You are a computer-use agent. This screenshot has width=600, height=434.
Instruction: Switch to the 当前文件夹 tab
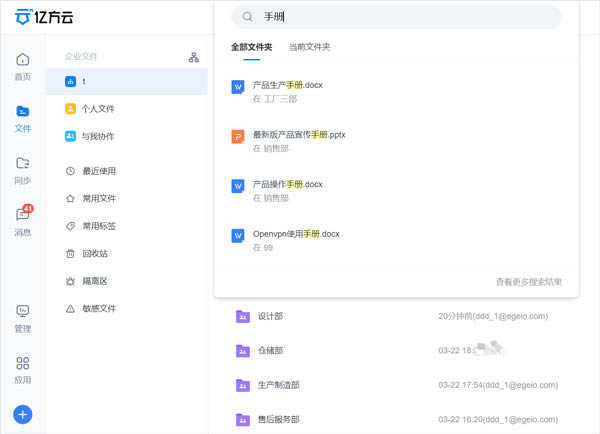(309, 47)
